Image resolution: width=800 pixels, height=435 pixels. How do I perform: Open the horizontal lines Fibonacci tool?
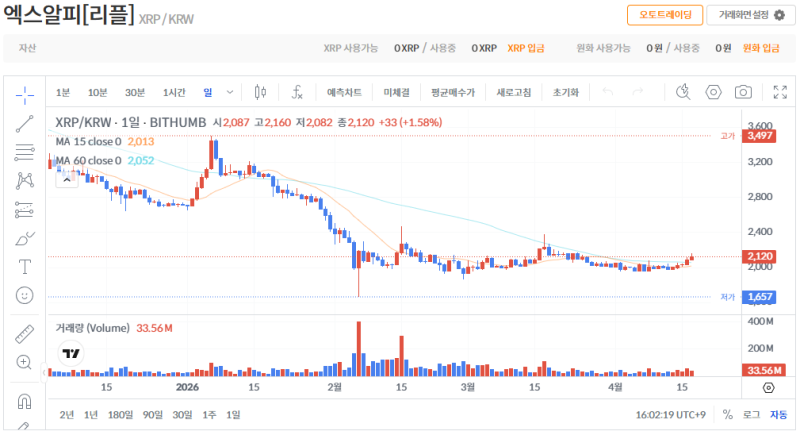[x=24, y=152]
